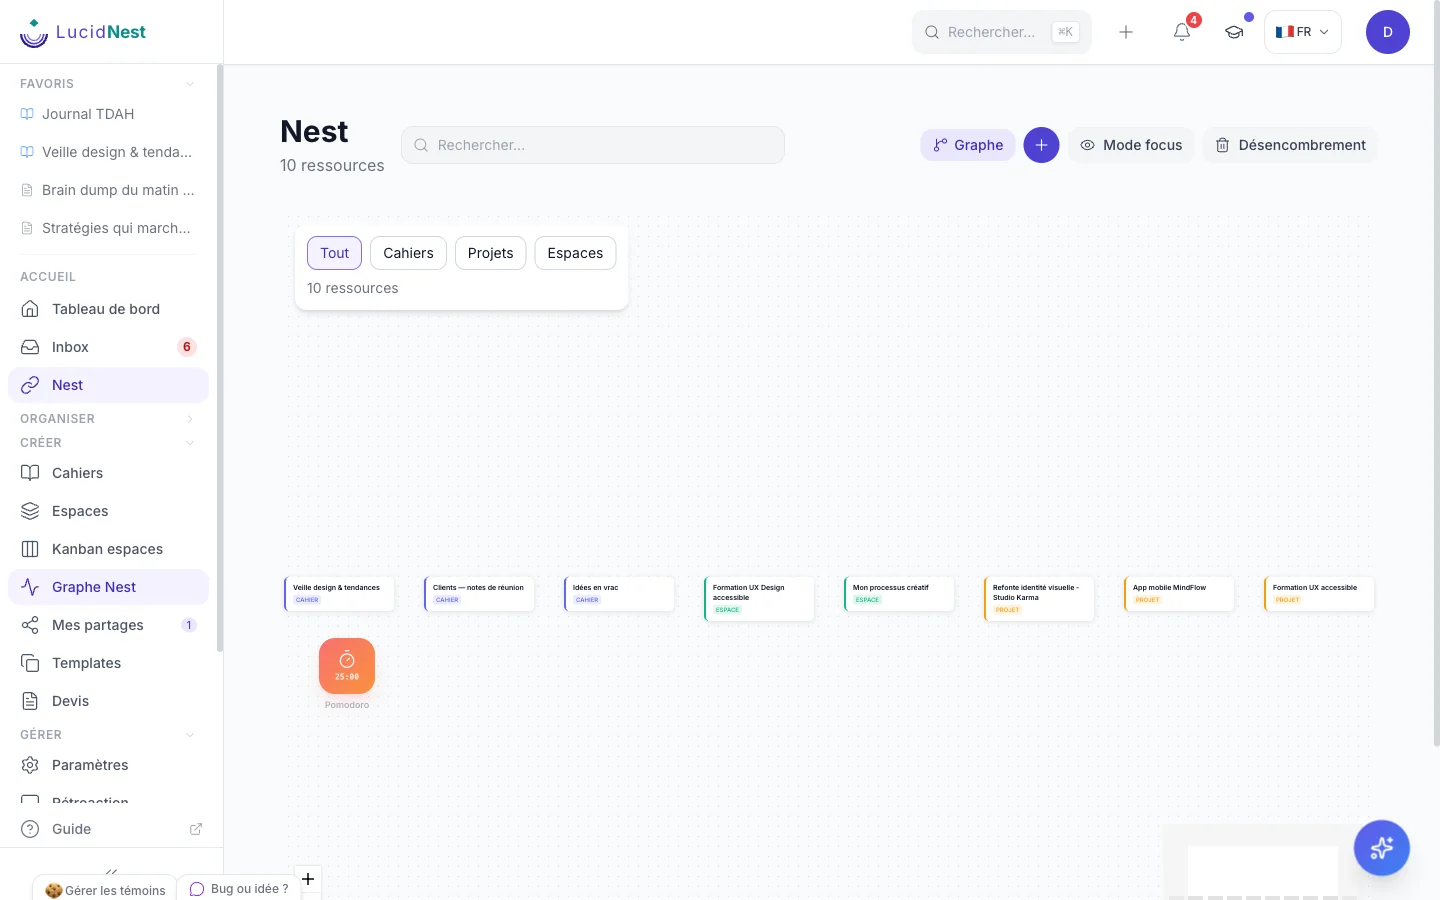Select Nest in sidebar

[108, 385]
